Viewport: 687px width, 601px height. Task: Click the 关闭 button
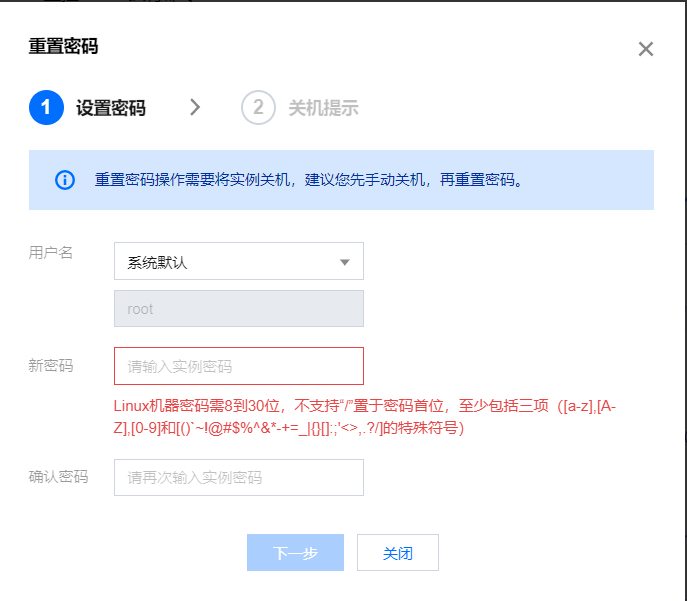[x=398, y=553]
